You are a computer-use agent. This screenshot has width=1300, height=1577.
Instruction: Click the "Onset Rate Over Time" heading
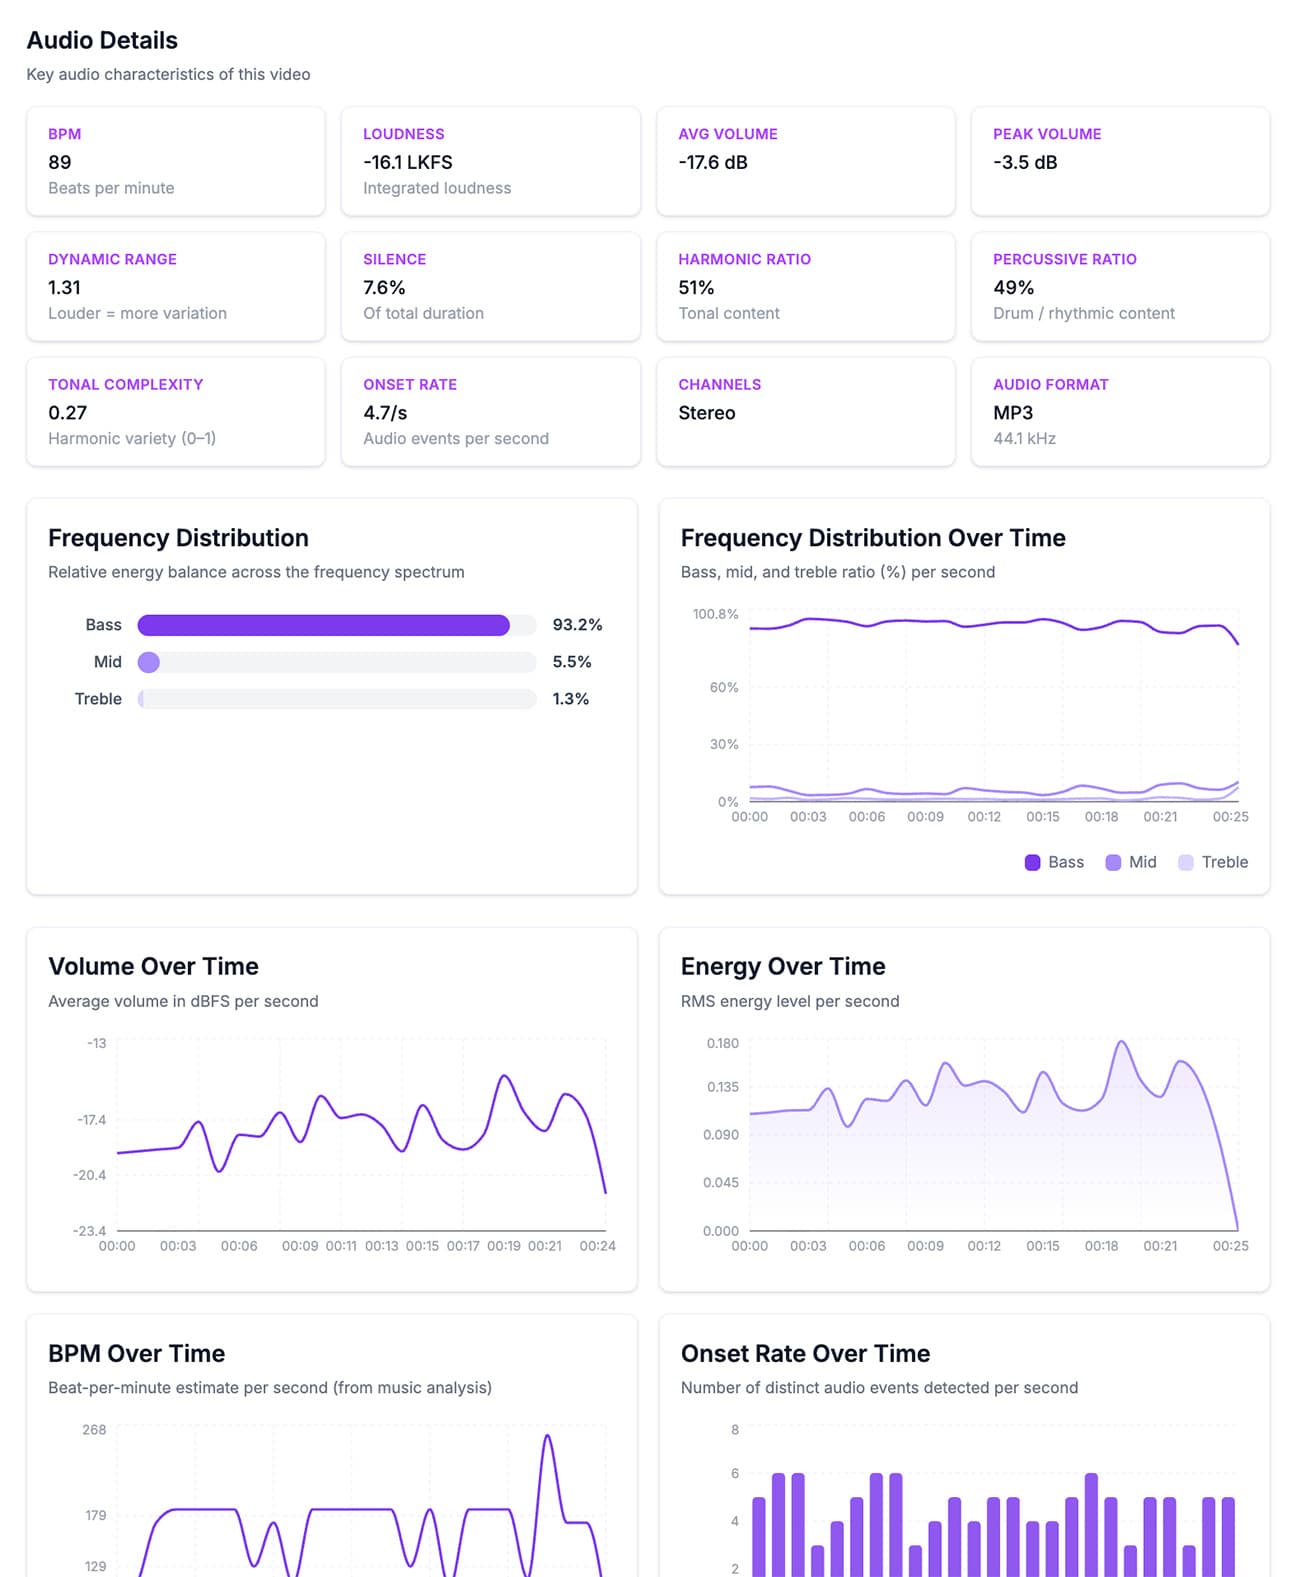click(805, 1353)
